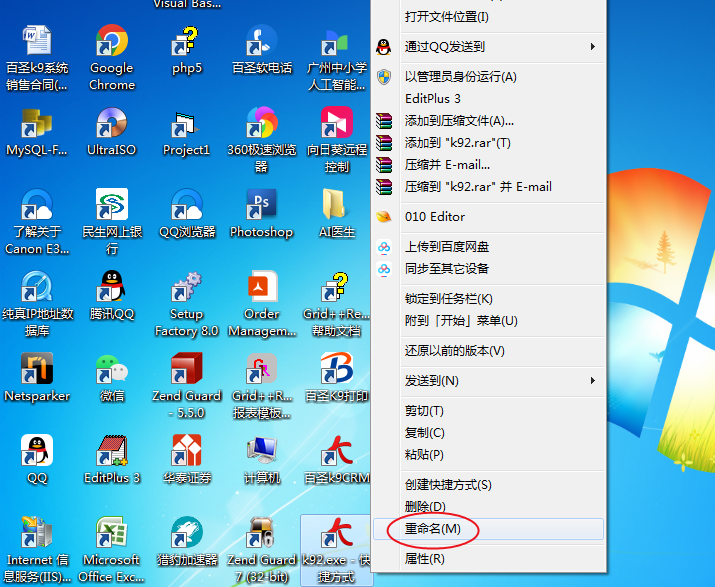Open the Google Chrome desktop icon

point(111,43)
